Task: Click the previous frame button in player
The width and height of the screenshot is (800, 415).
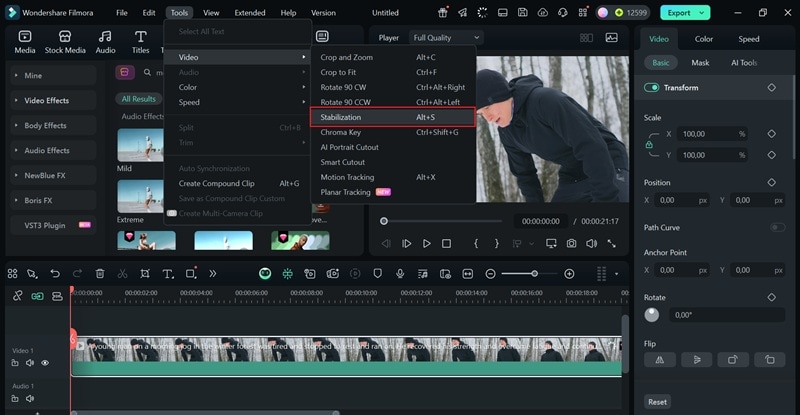Action: tap(386, 243)
